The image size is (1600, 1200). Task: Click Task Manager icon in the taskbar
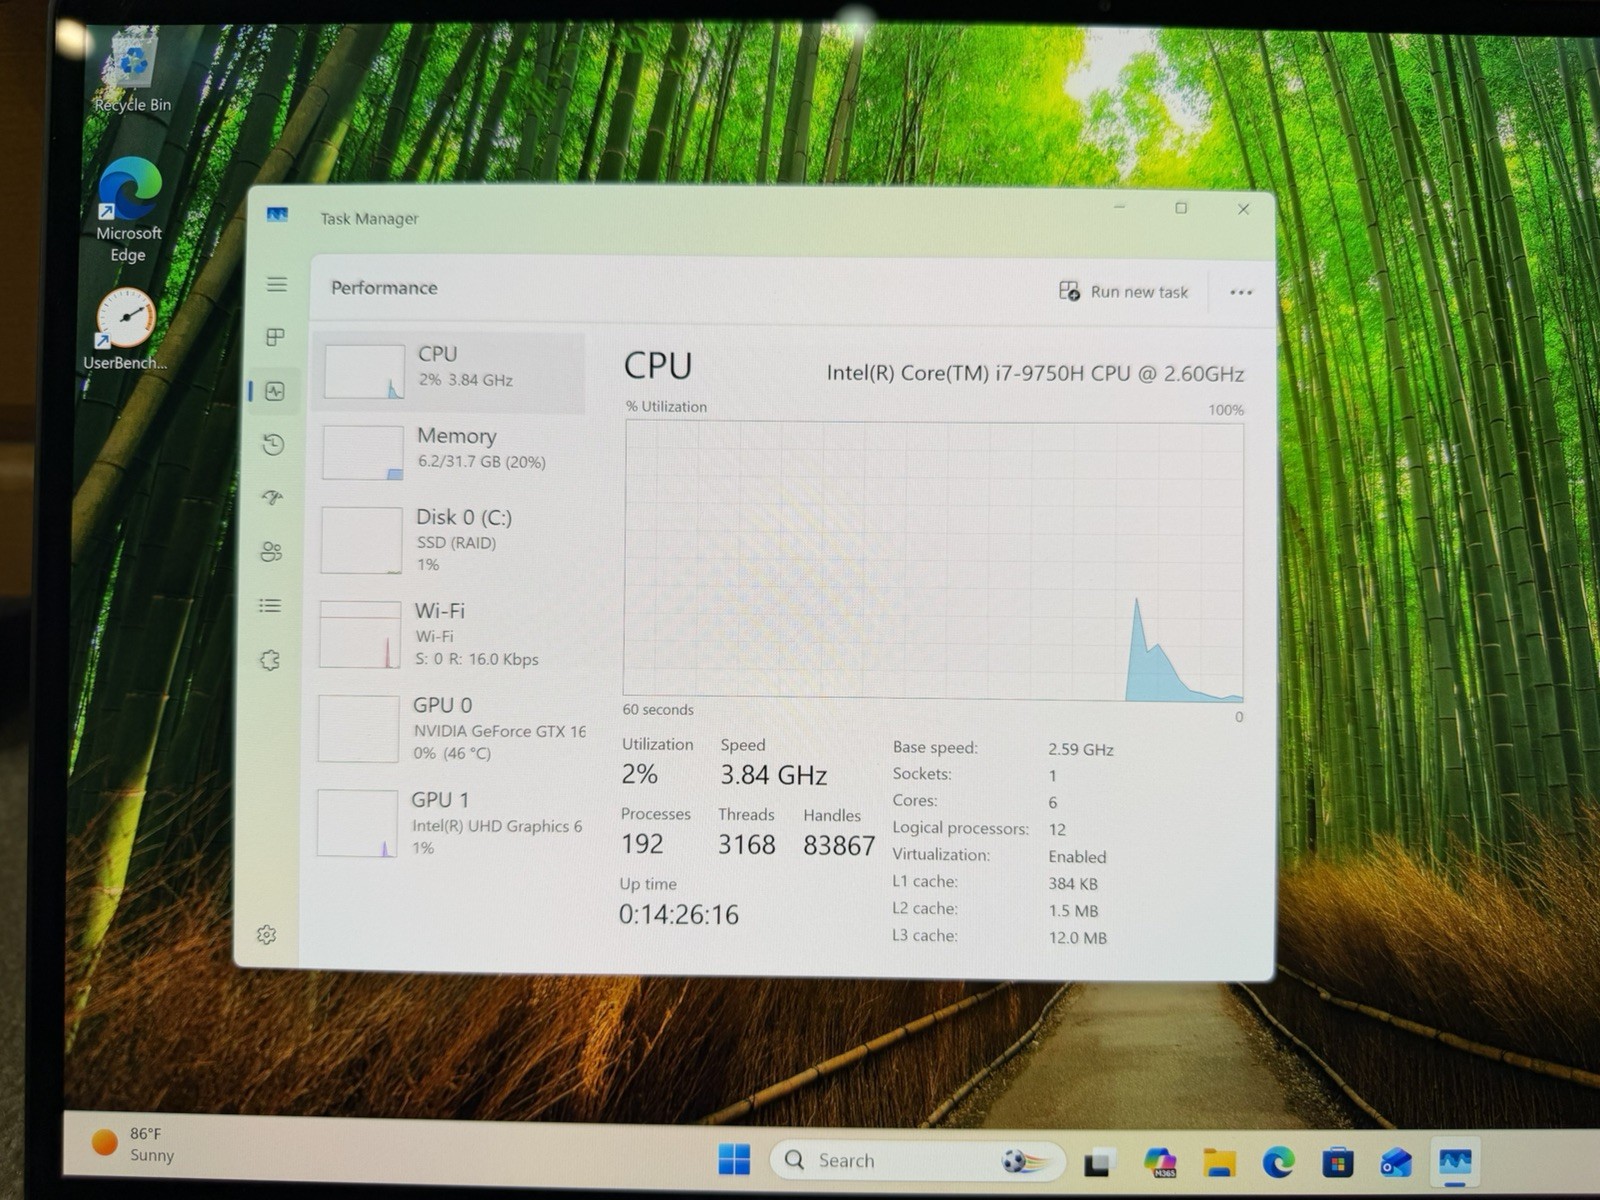click(1455, 1163)
